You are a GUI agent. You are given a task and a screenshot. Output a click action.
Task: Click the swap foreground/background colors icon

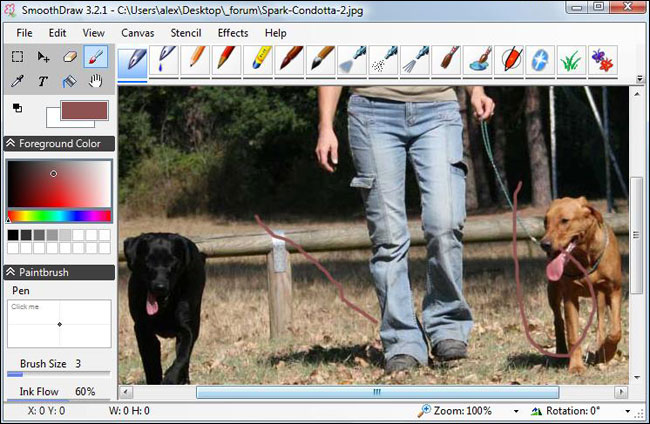coord(18,107)
